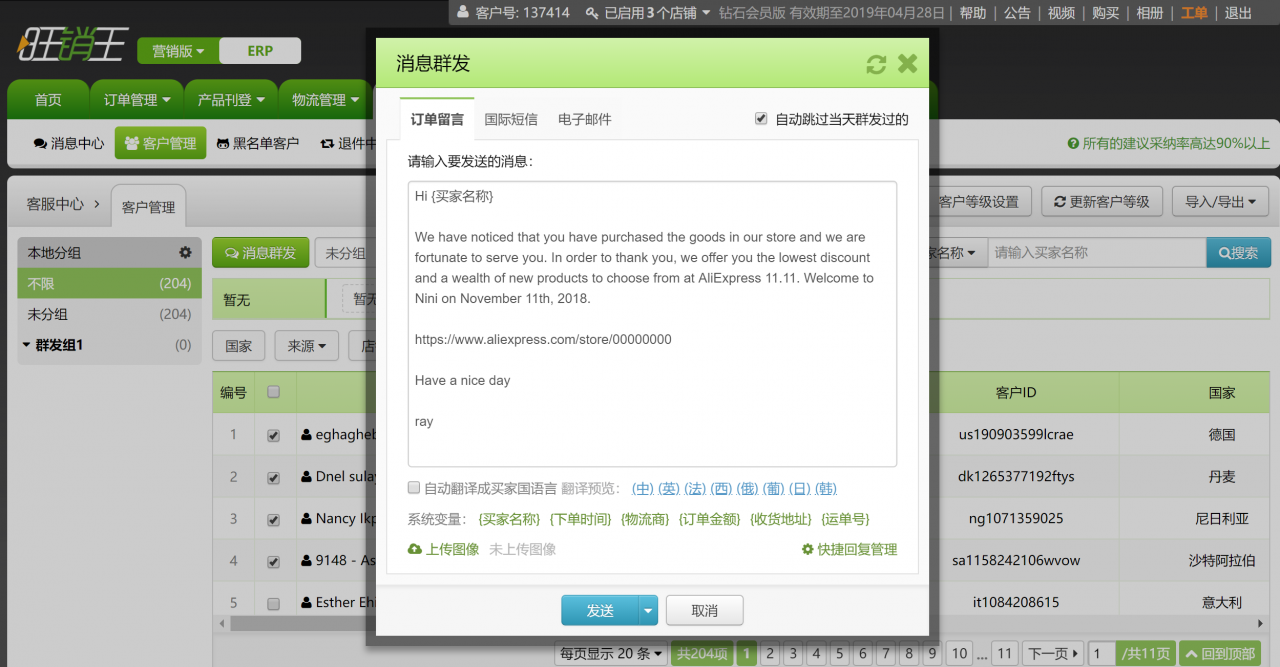
Task: Open the 每页显示 20 条 page size dropdown
Action: [x=612, y=653]
